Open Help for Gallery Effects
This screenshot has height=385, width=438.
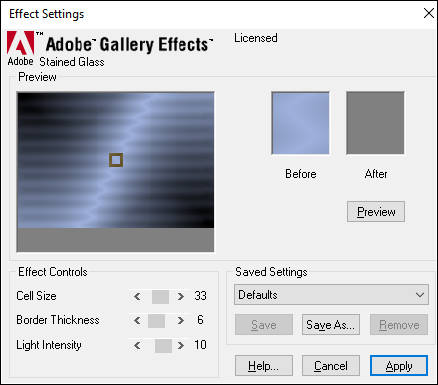pos(264,366)
